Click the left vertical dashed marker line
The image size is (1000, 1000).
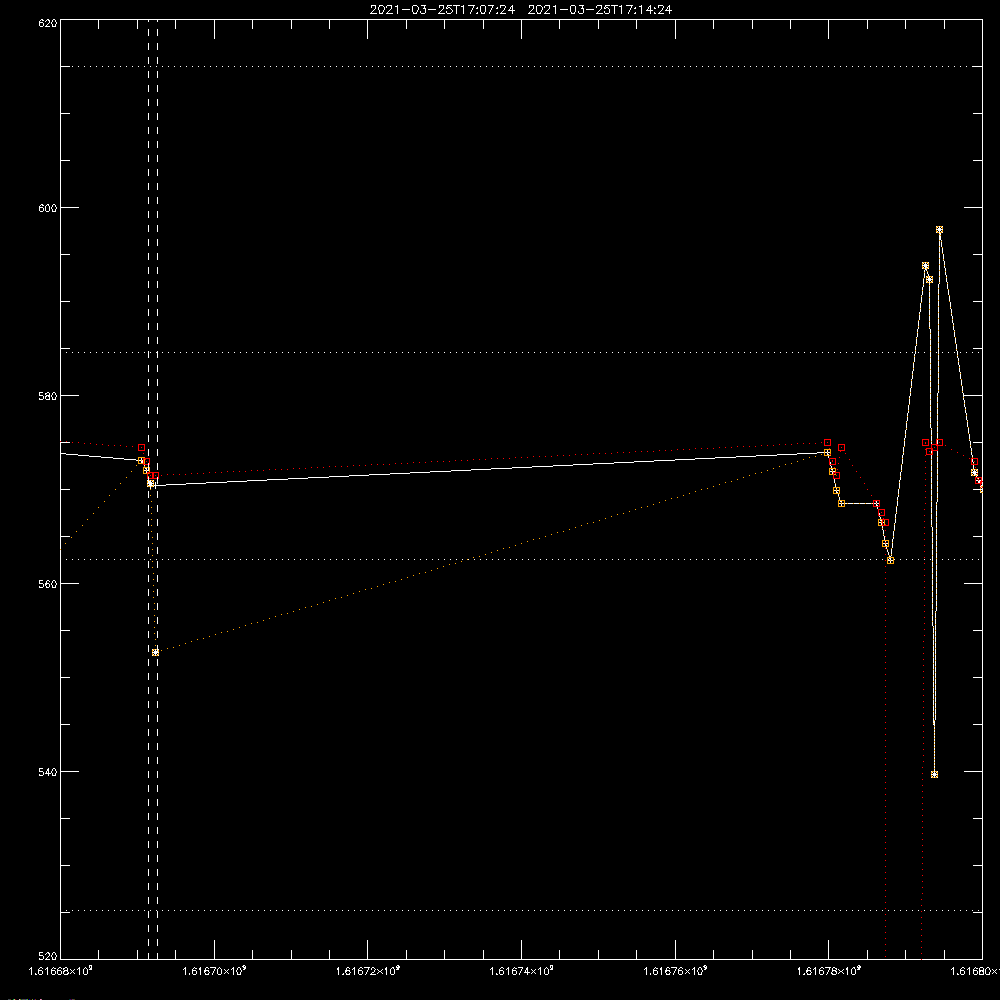[x=149, y=489]
